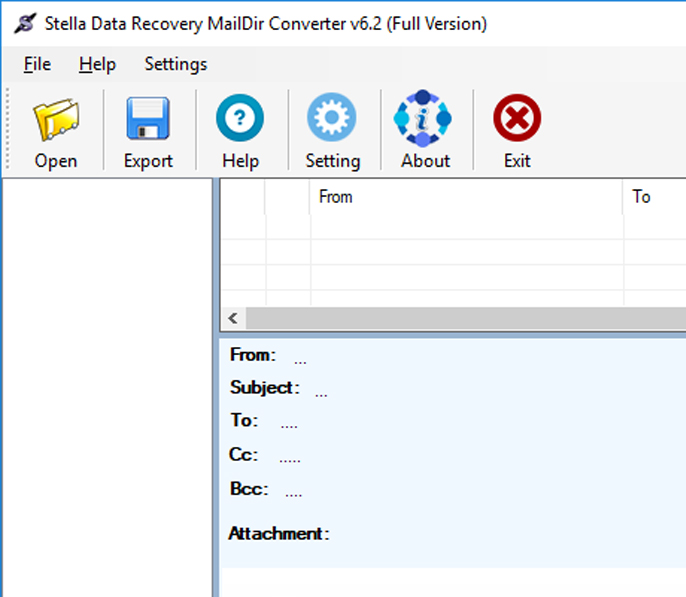Open the File menu
The image size is (686, 597).
point(37,64)
